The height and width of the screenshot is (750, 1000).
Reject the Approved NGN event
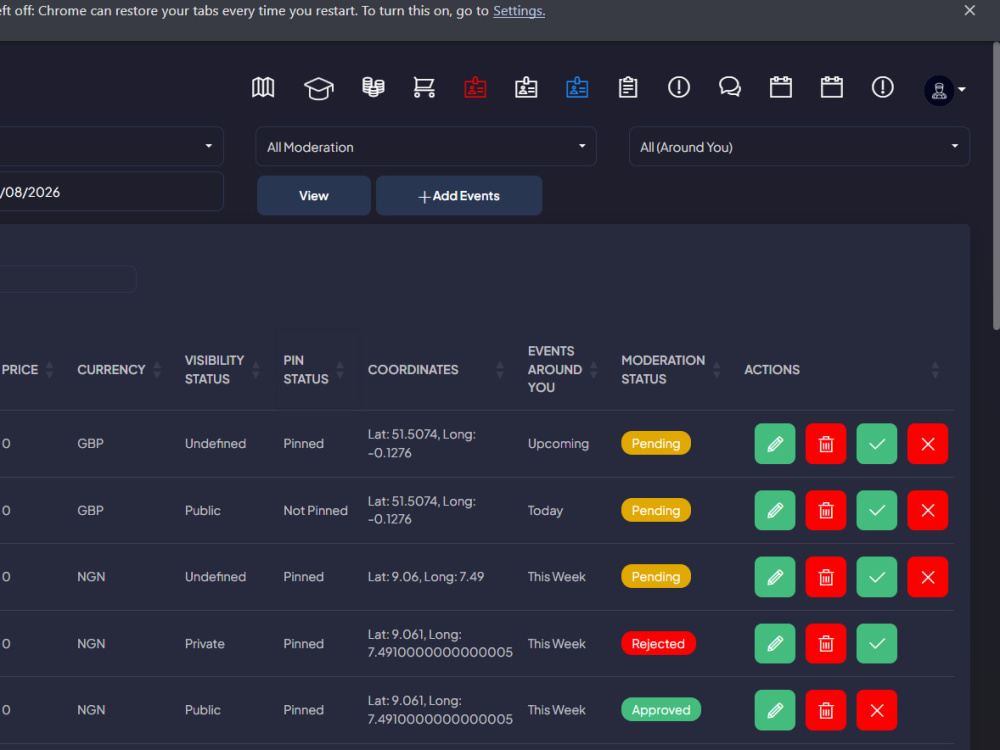coord(877,710)
